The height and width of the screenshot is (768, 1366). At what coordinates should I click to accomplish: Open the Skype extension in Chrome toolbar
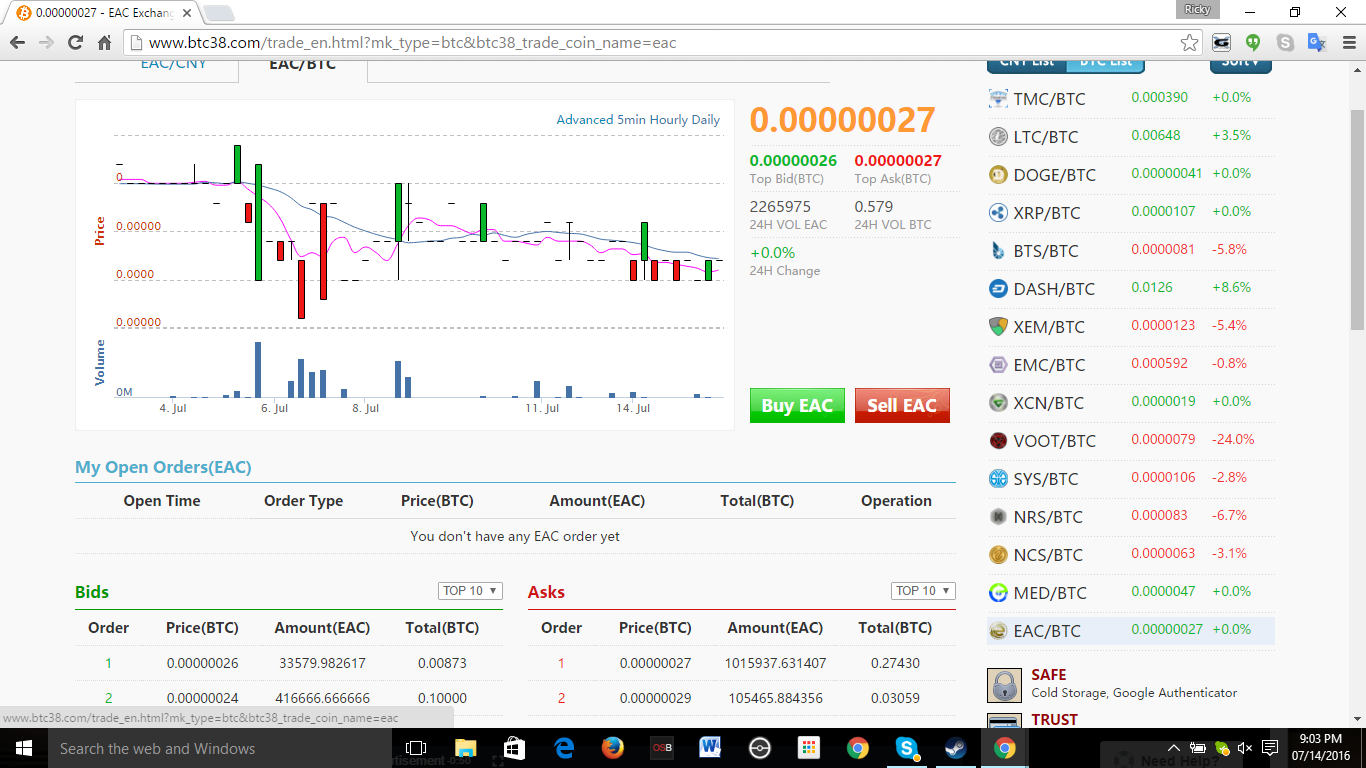pos(1285,43)
